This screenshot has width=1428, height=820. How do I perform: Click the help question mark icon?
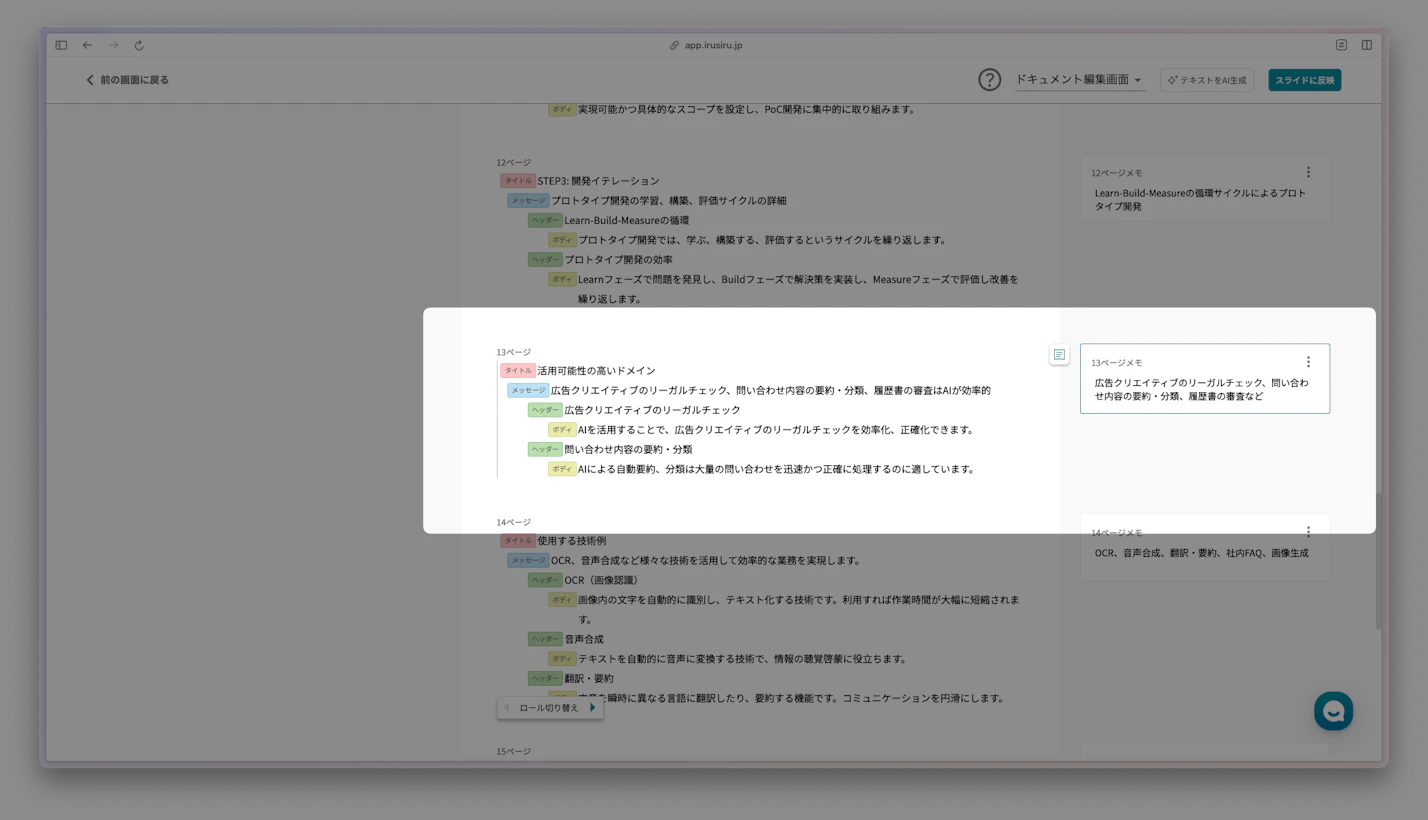point(989,80)
